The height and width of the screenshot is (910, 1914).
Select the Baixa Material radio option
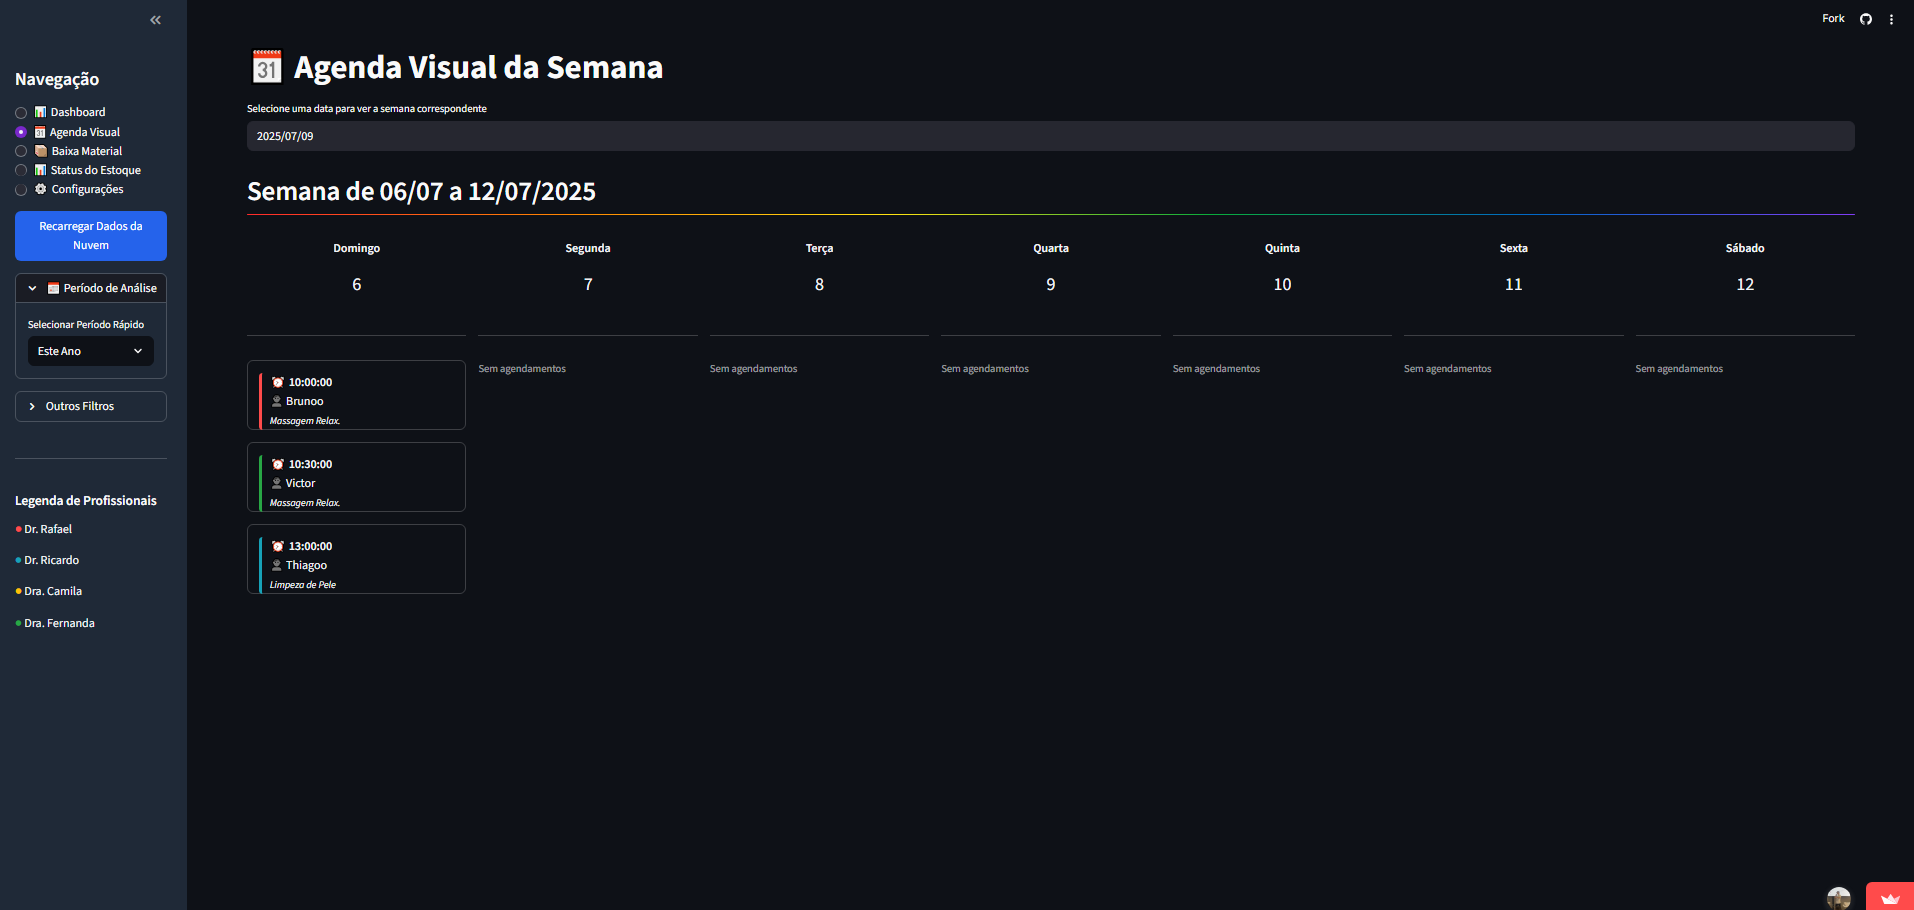point(21,151)
